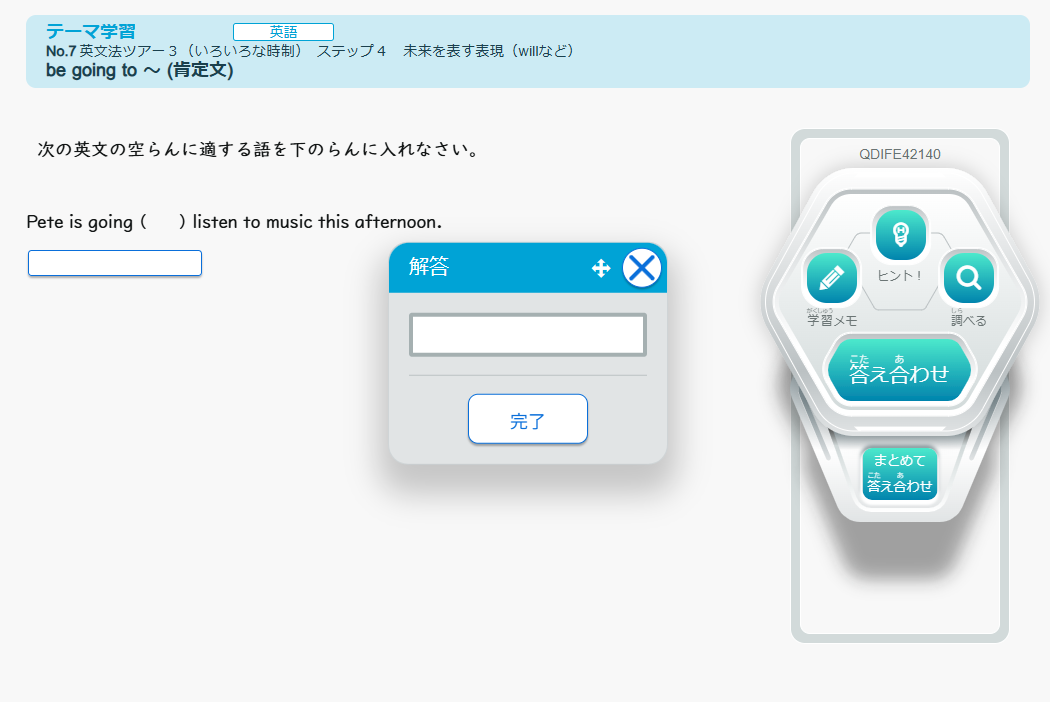
Task: Click the QDIFE42140 question code
Action: (x=899, y=154)
